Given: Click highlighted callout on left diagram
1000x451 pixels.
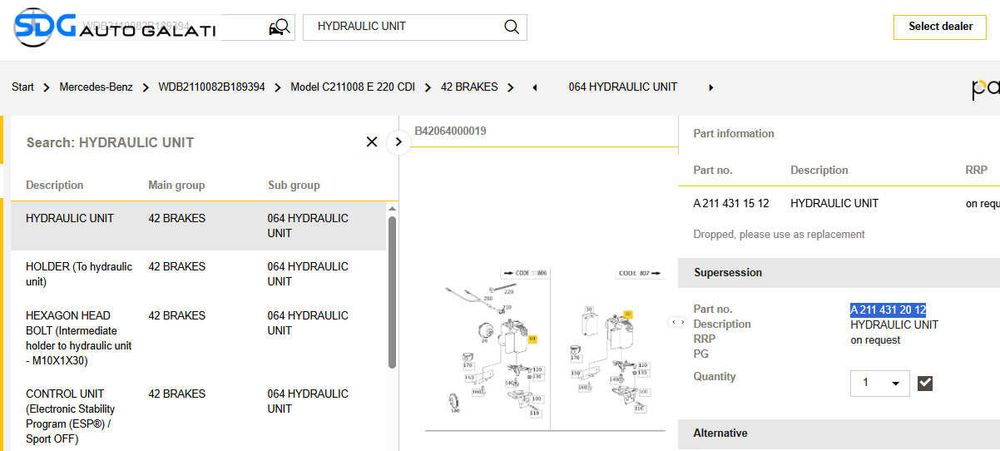Looking at the screenshot, I should point(533,339).
